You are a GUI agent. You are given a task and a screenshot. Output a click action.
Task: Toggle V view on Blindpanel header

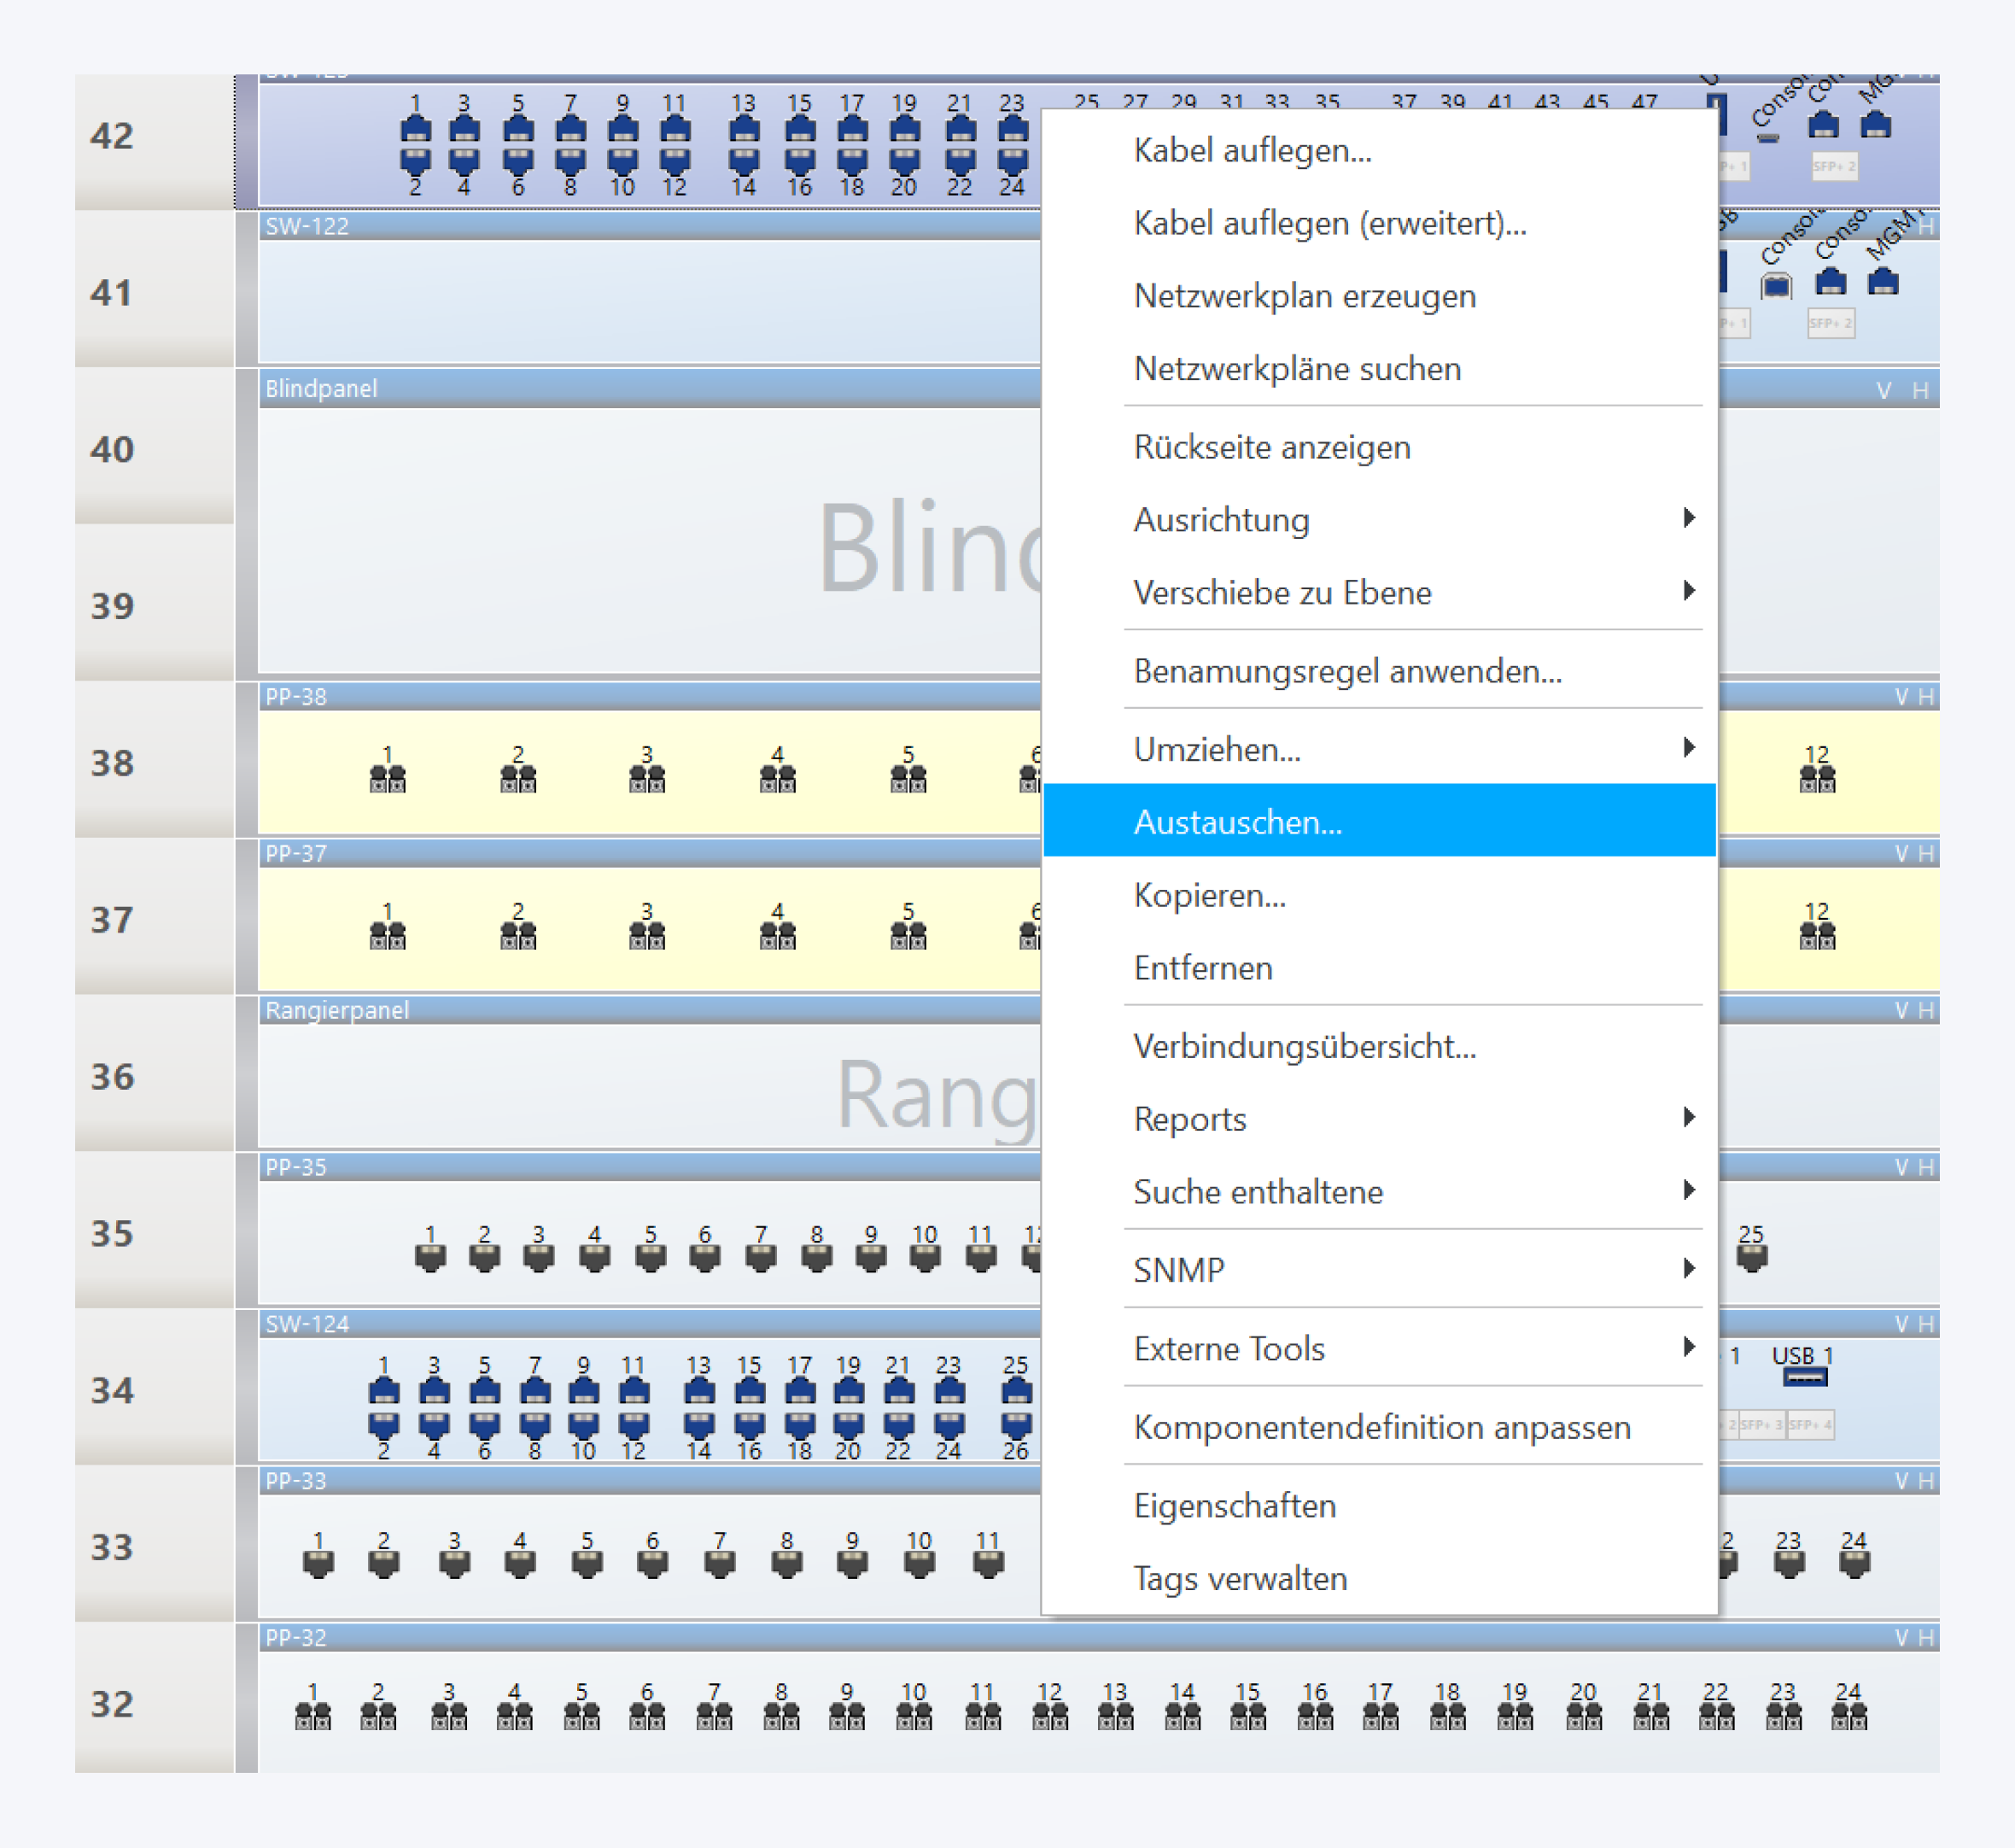click(x=1883, y=390)
